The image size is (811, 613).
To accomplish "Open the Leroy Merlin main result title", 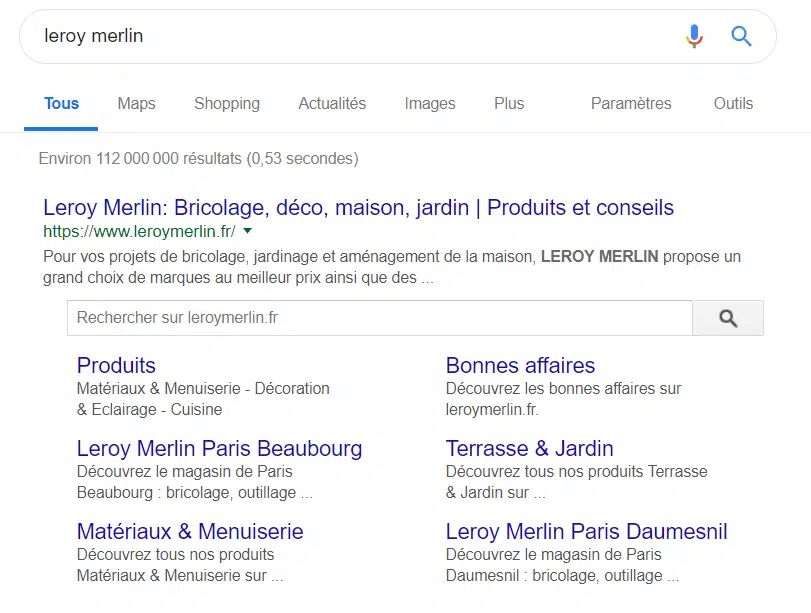I will click(x=358, y=208).
